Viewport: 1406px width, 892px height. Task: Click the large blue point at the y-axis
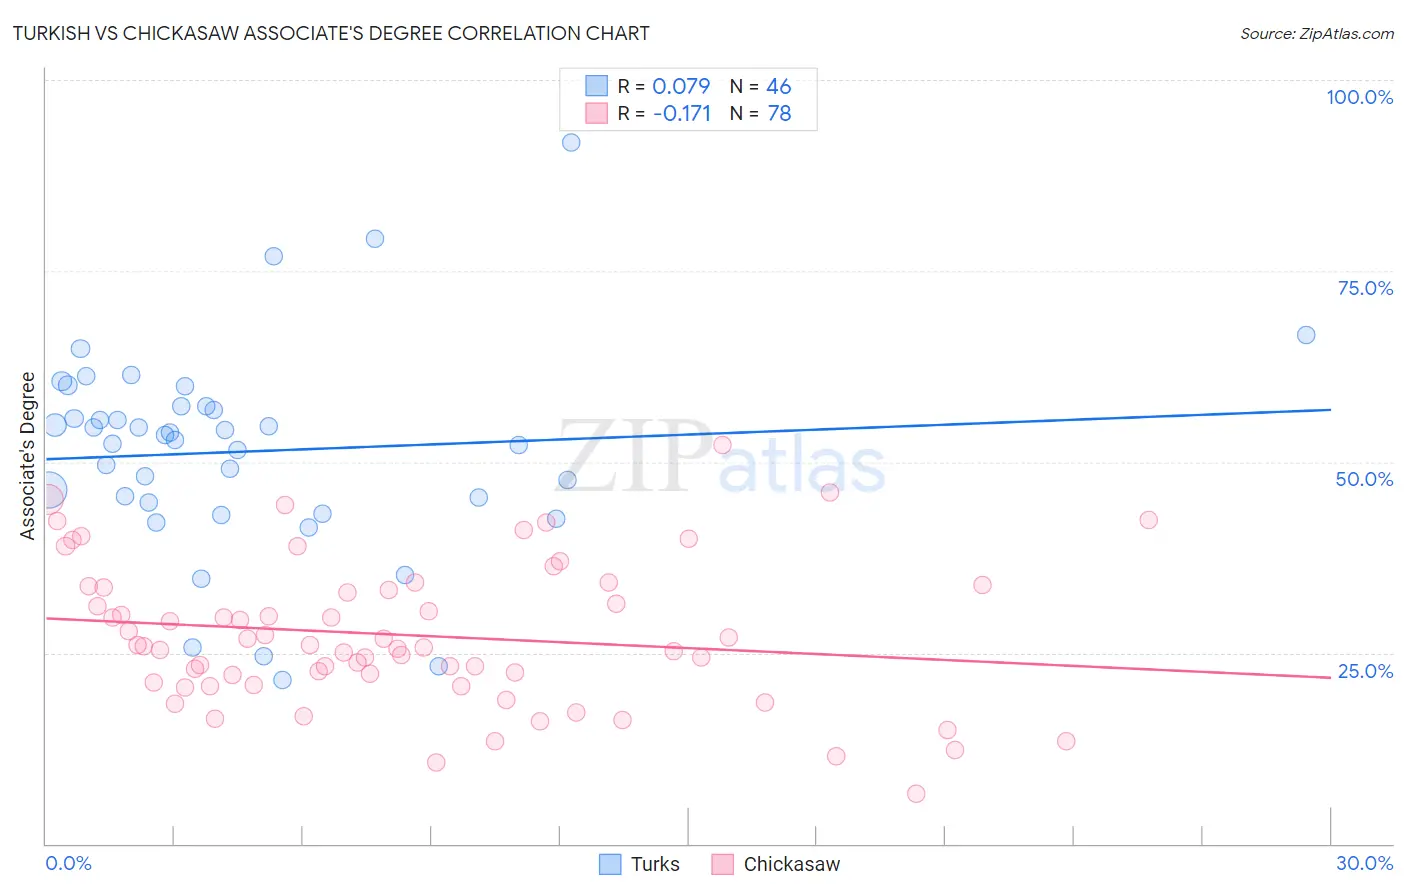[x=49, y=491]
